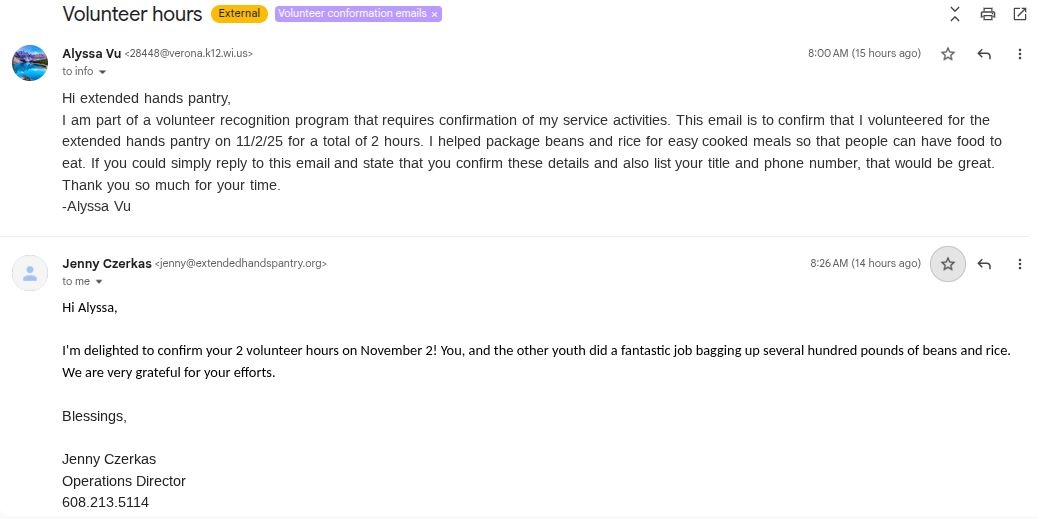Viewport: 1038px width, 519px height.
Task: Expand recipient details next to 'to info'
Action: click(x=102, y=72)
